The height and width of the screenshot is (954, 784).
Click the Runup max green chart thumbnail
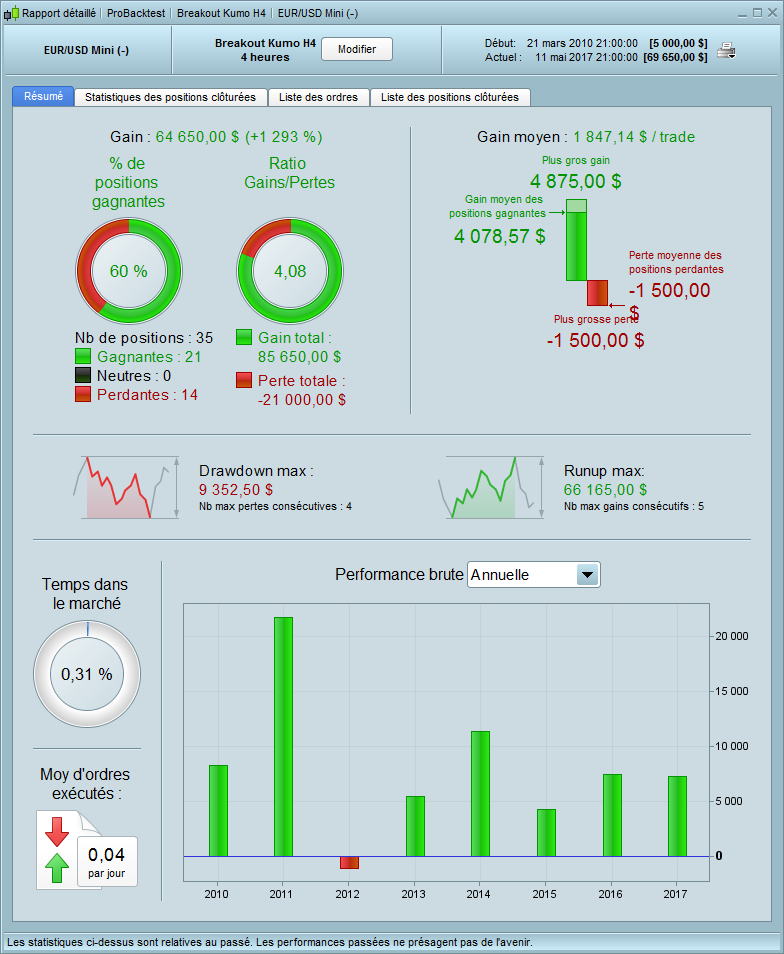tap(491, 487)
